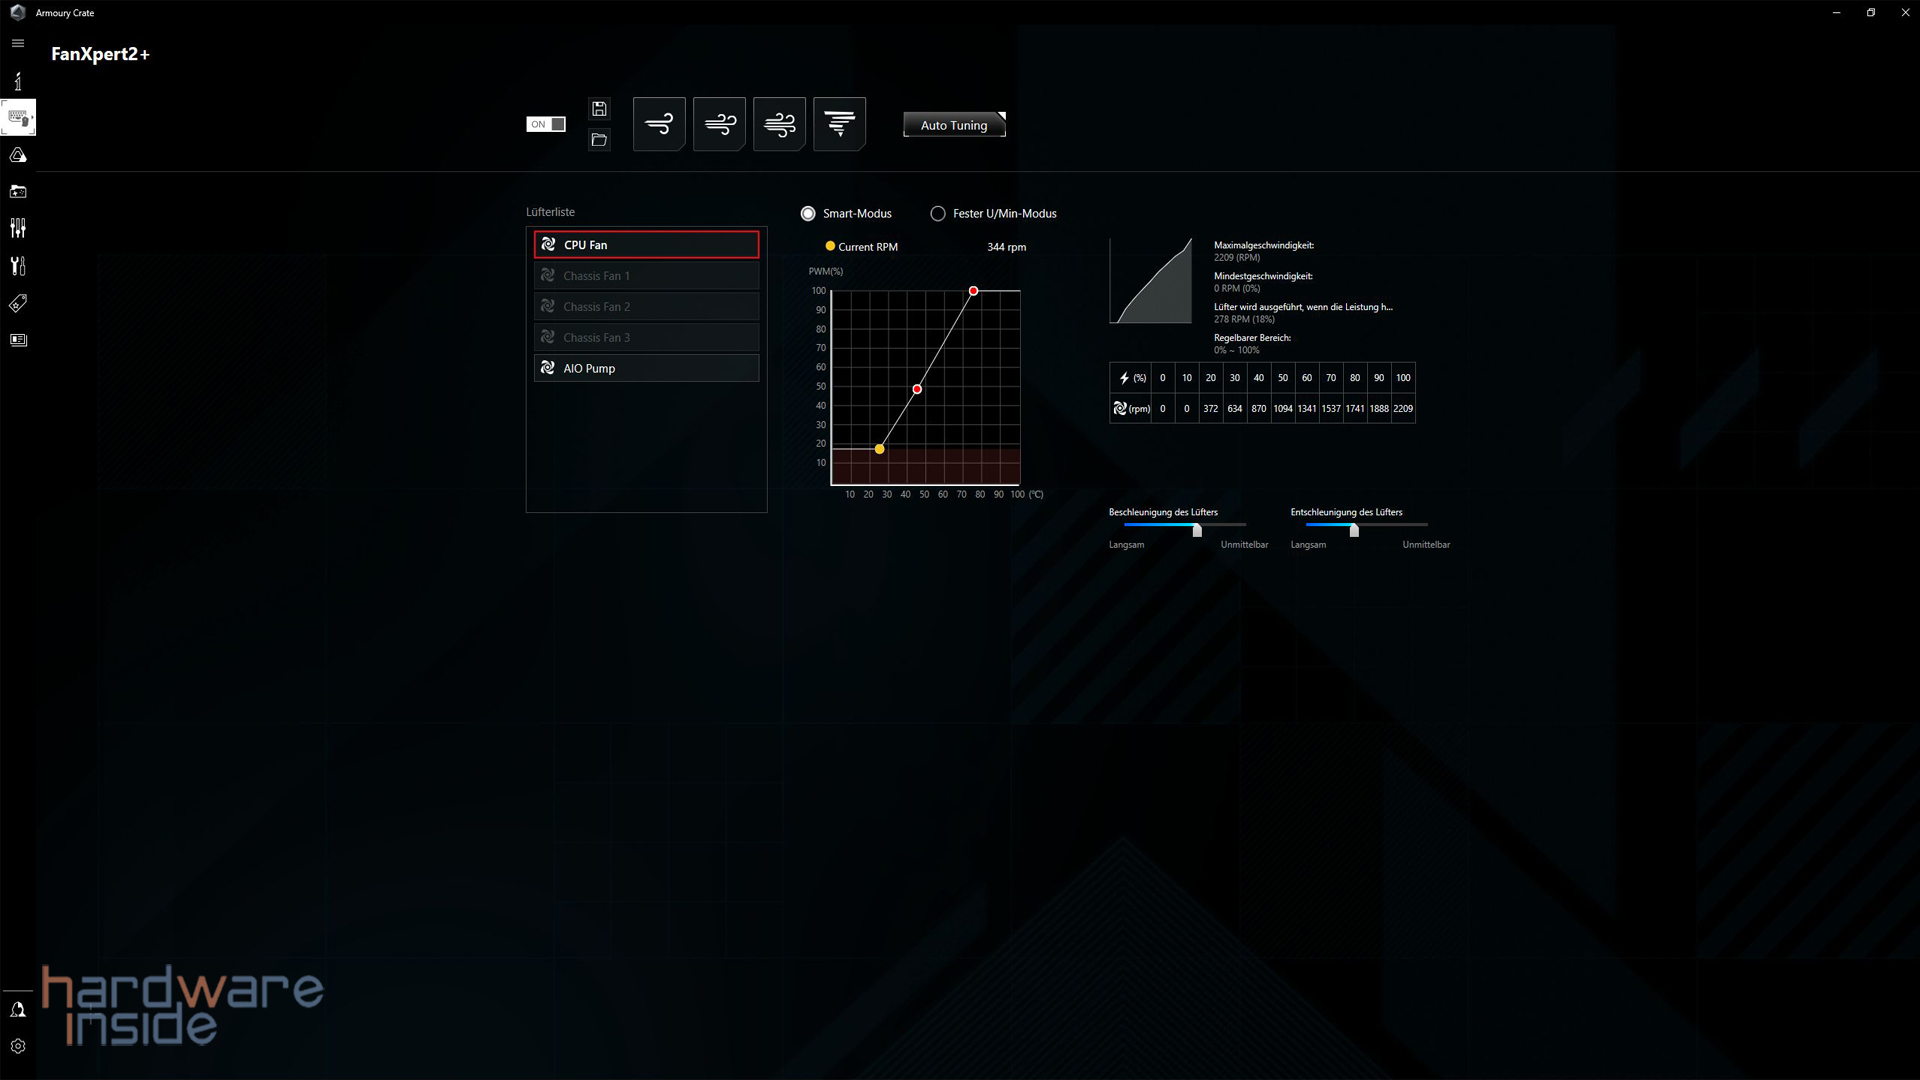This screenshot has width=1920, height=1080.
Task: Open a saved fan profile
Action: coord(598,140)
